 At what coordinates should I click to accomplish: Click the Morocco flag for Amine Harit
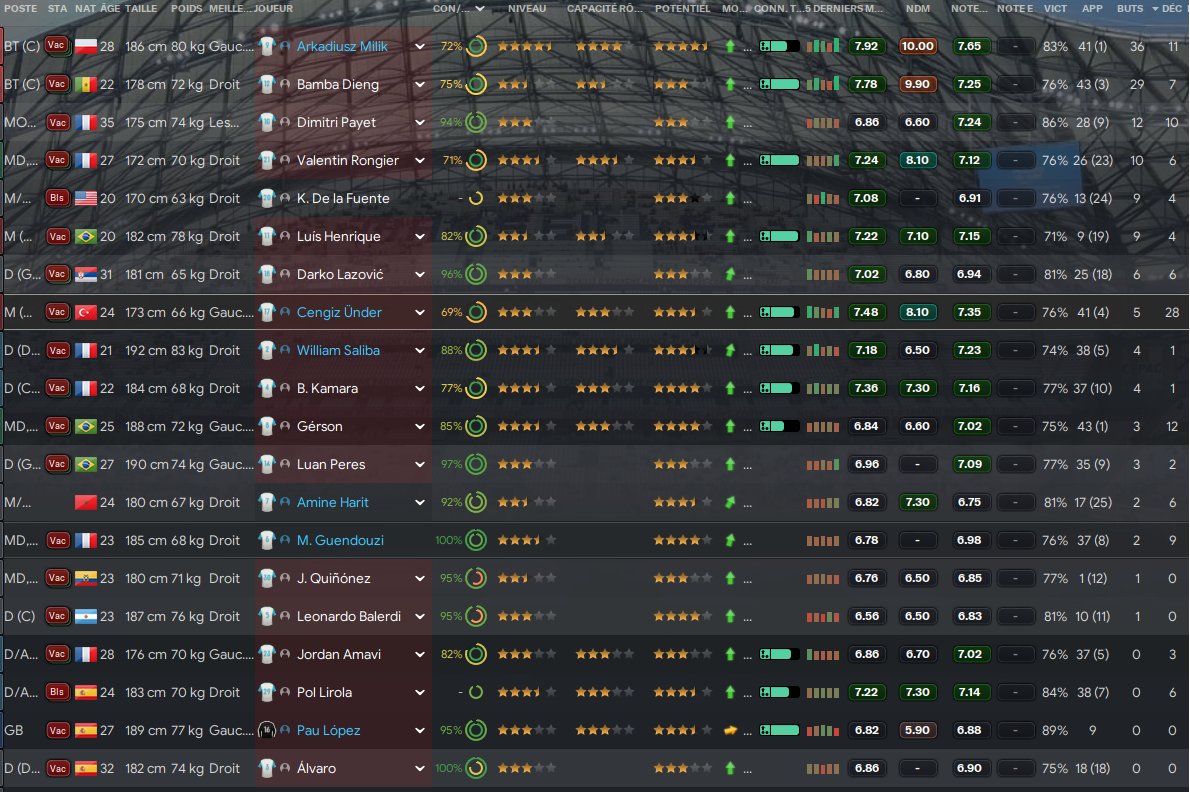[x=86, y=502]
